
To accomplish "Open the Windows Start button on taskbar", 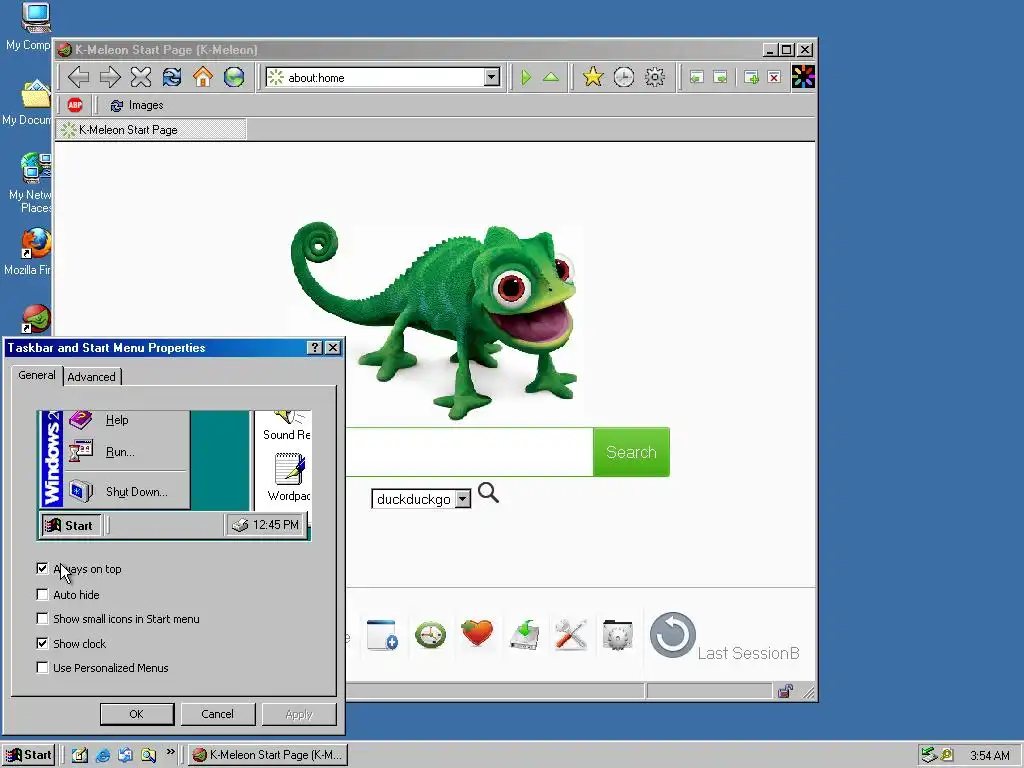I will point(28,755).
